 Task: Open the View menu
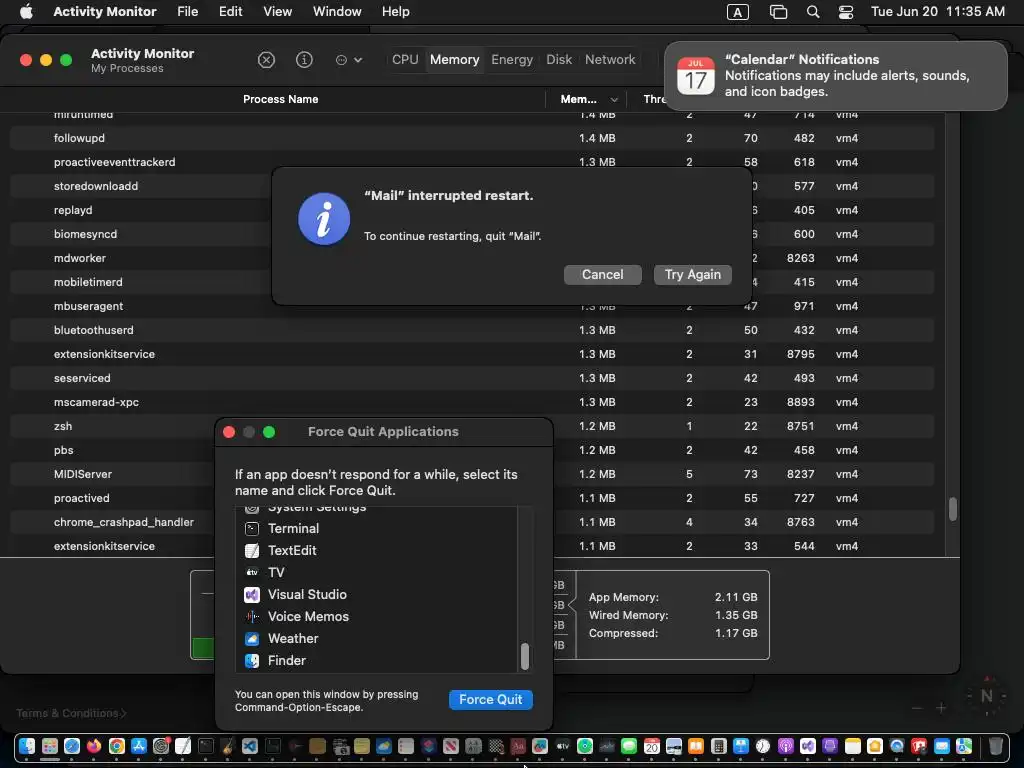click(x=278, y=12)
